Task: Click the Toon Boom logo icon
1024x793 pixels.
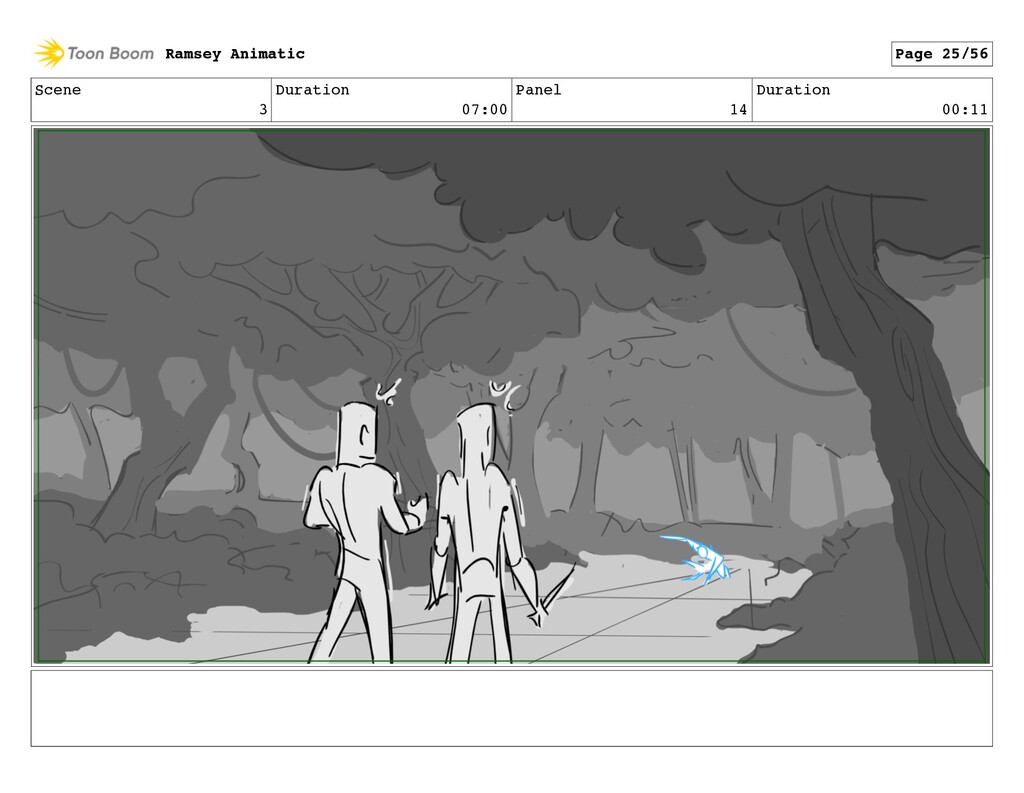Action: (50, 53)
